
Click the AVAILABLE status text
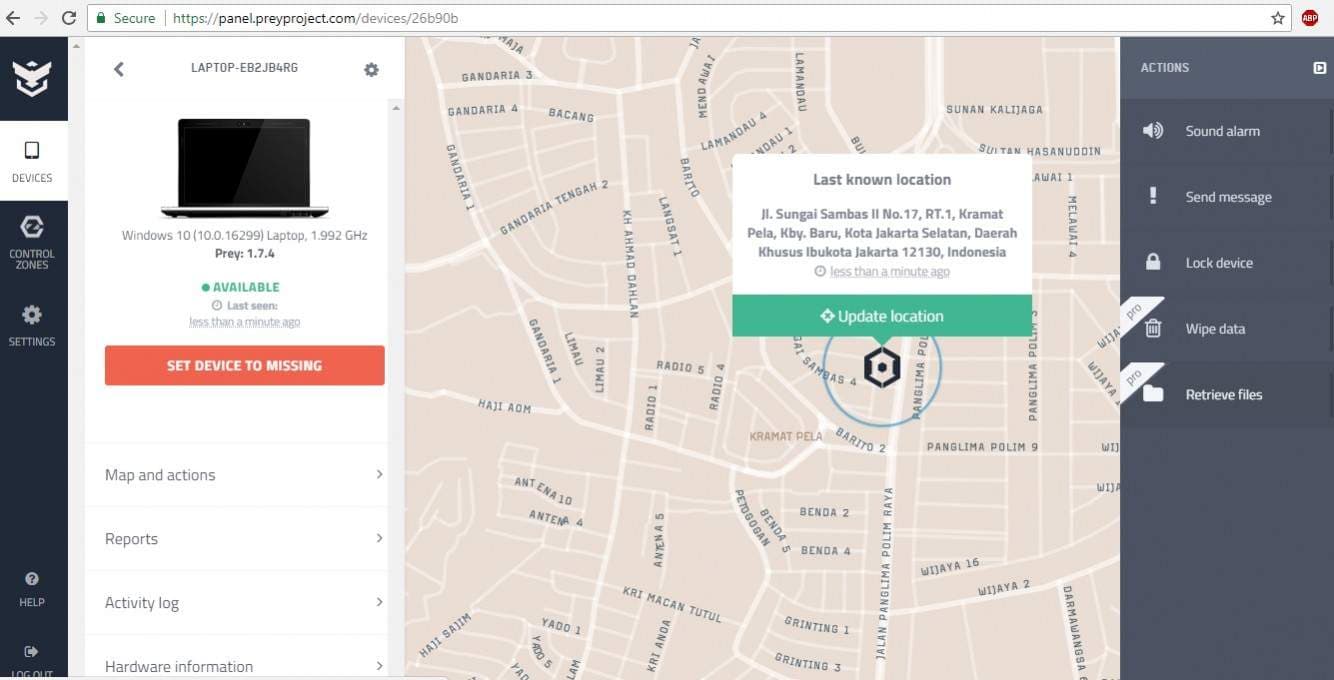pos(245,287)
